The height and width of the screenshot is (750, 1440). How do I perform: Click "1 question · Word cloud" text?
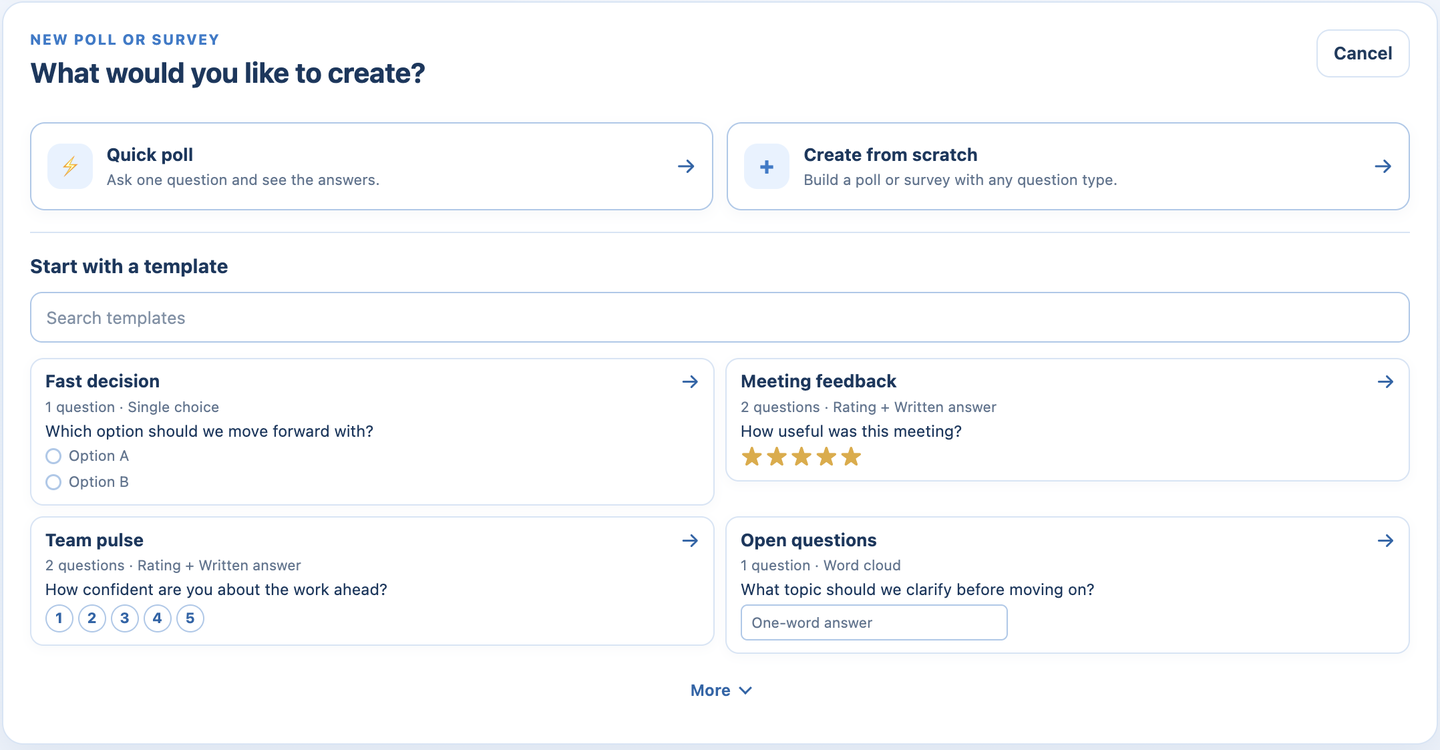click(821, 565)
